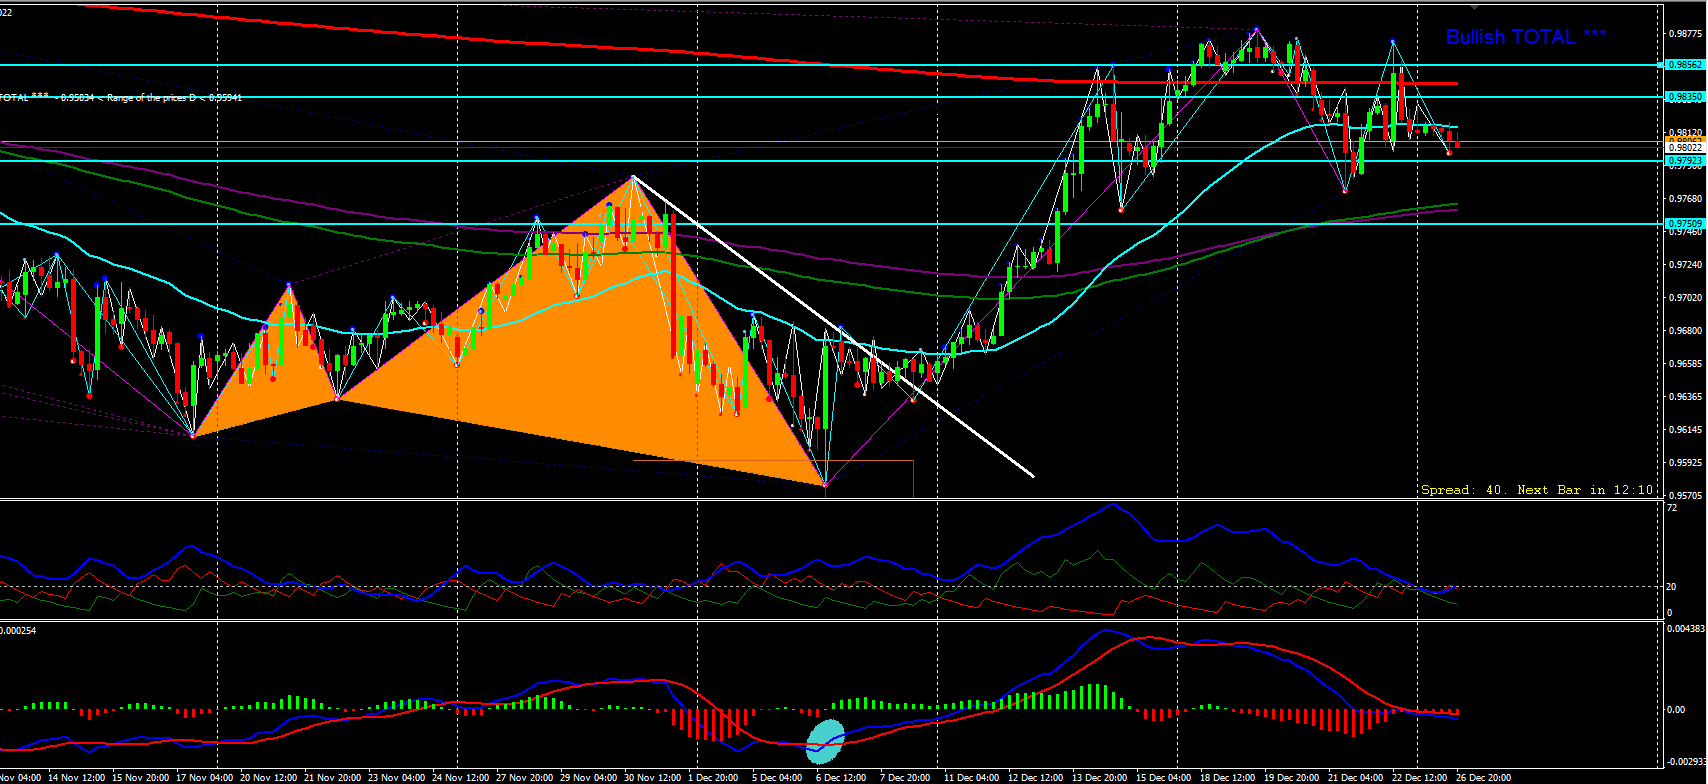Click the level 20 label on ADX scale

1670,586
